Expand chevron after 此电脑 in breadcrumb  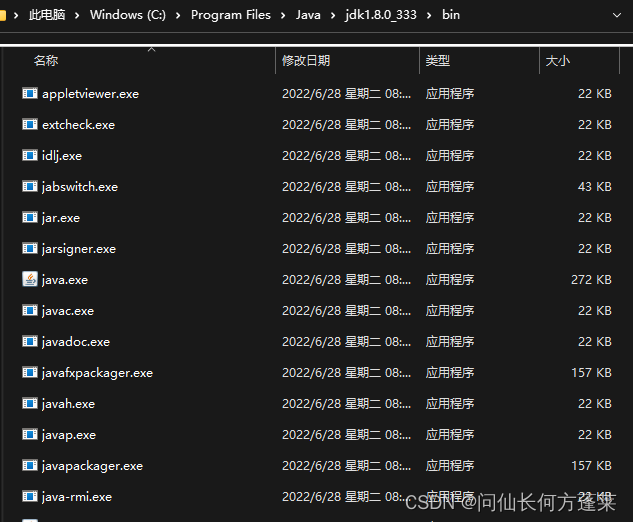coord(77,15)
